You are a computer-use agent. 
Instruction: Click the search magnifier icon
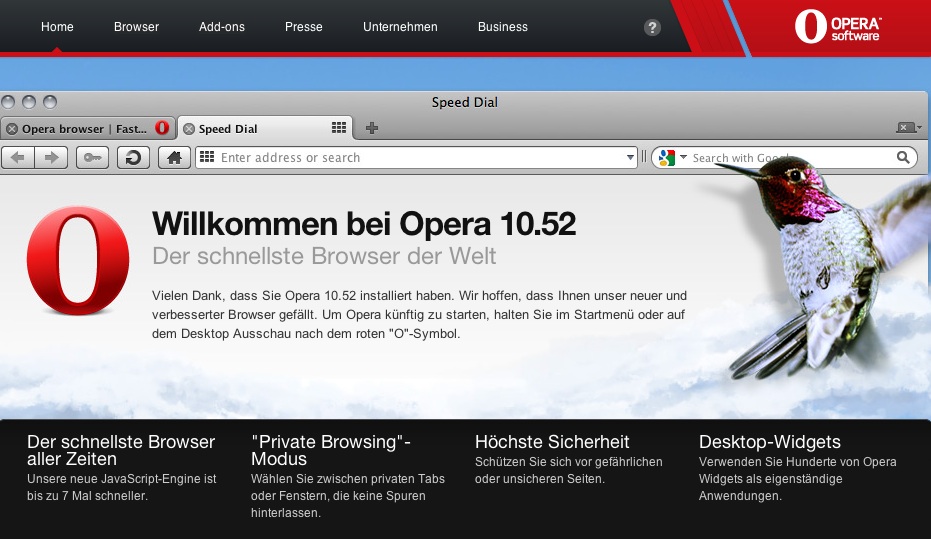pyautogui.click(x=903, y=157)
